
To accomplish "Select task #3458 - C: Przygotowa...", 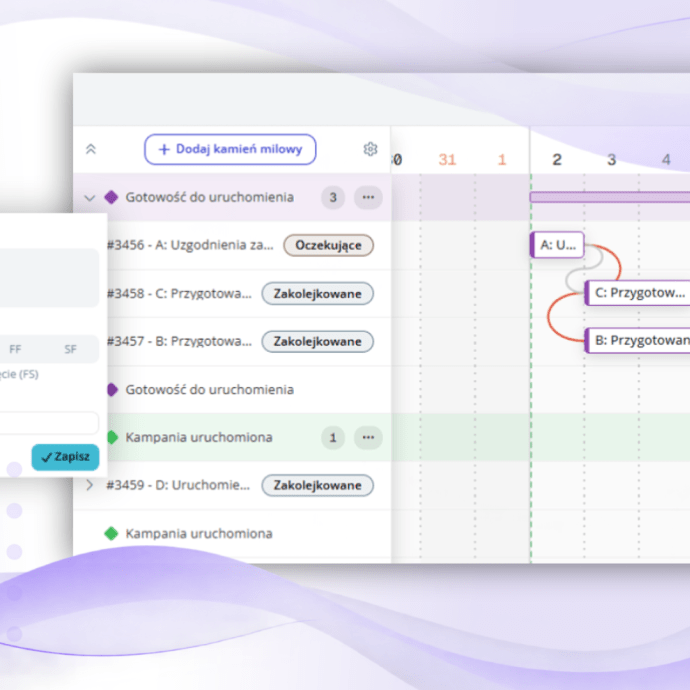I will click(180, 294).
